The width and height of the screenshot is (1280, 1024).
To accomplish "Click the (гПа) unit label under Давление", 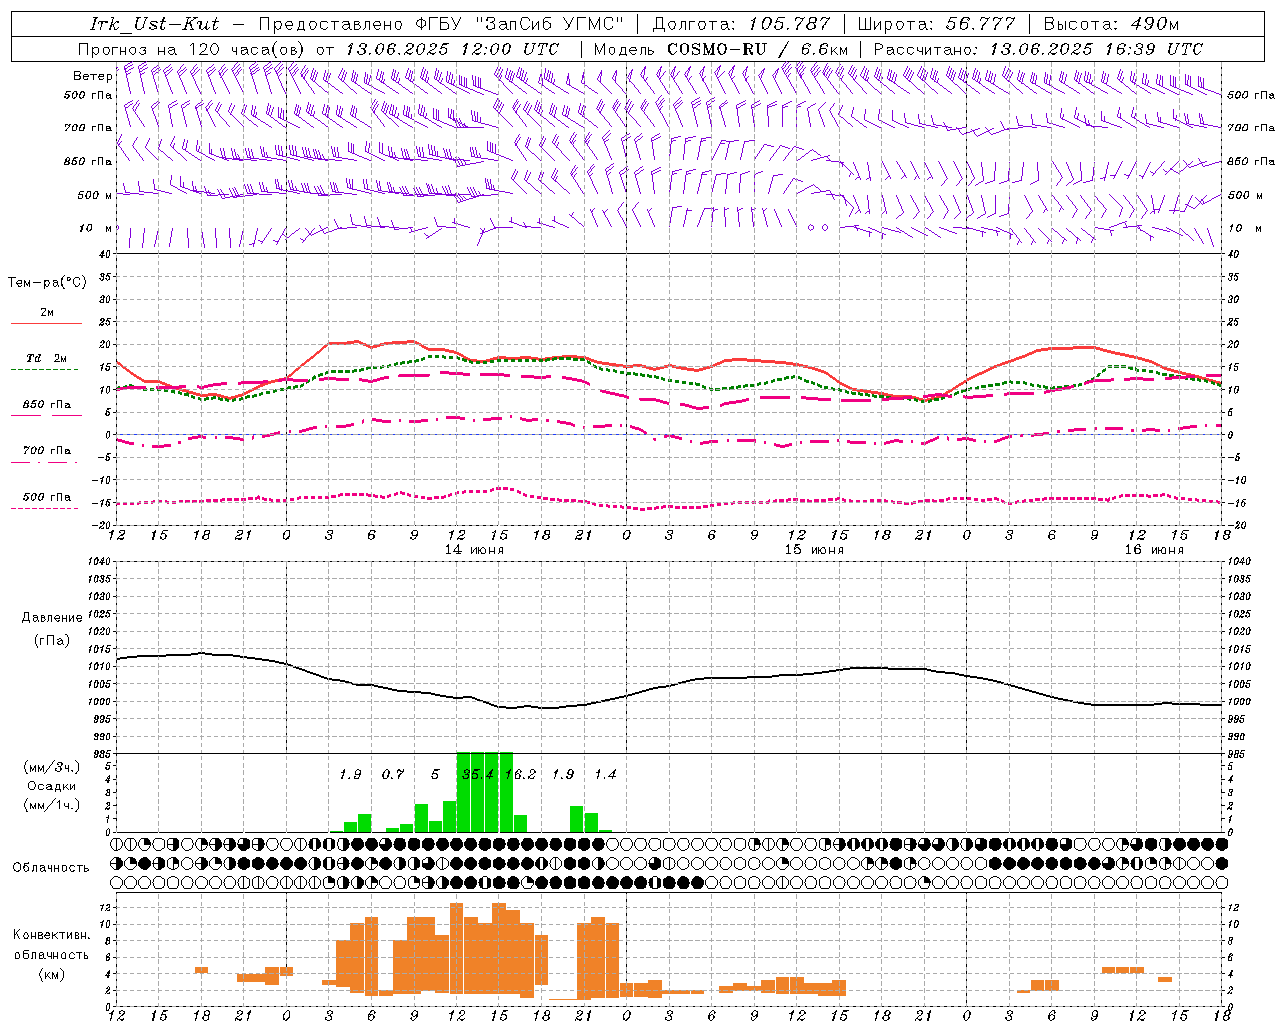I will [x=52, y=641].
